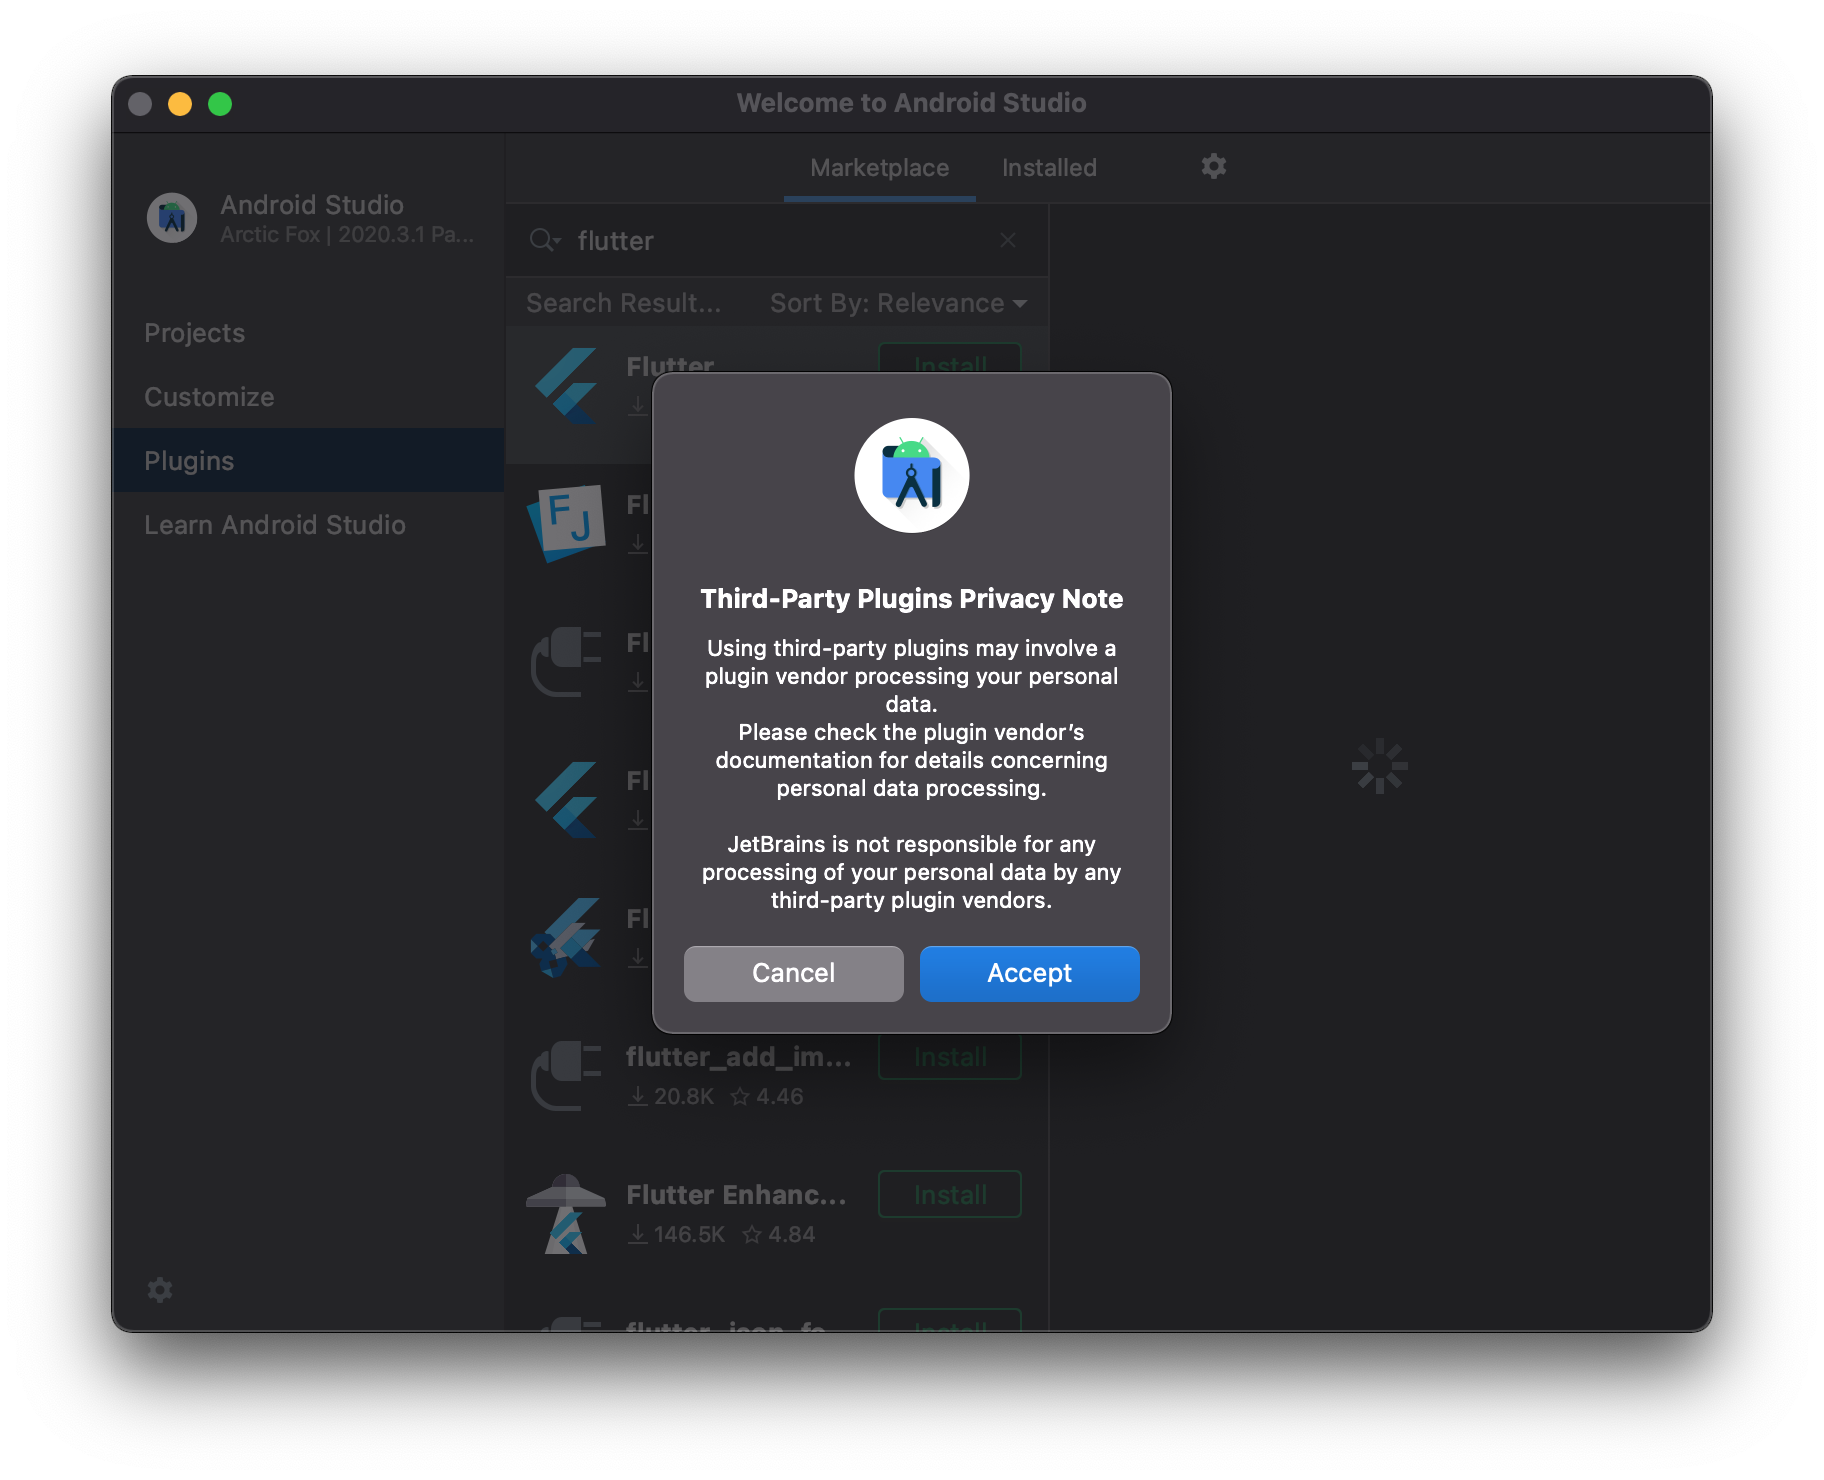Click the Android Studio app icon in sidebar
This screenshot has height=1480, width=1824.
tap(172, 218)
